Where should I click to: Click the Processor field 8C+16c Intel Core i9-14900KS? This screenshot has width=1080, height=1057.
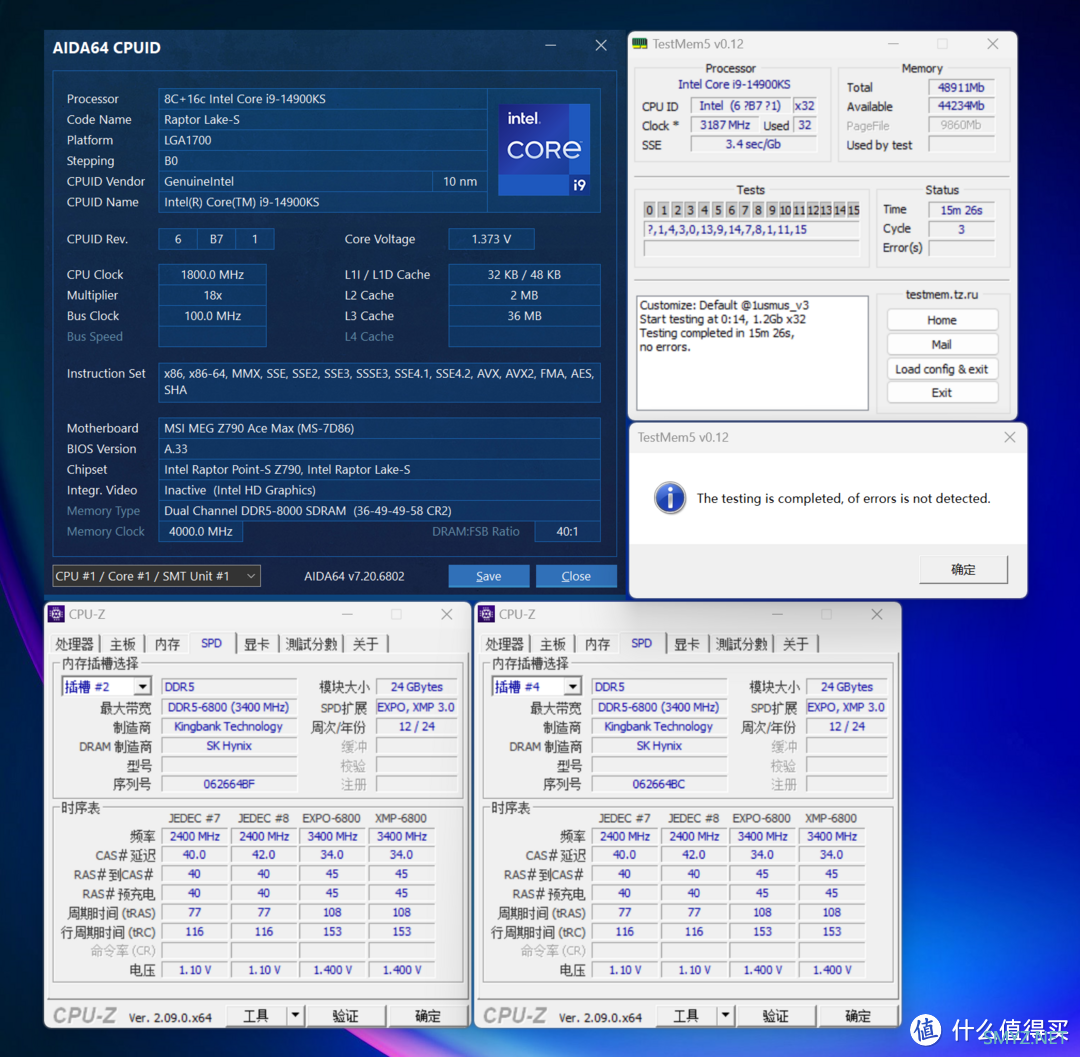point(322,98)
